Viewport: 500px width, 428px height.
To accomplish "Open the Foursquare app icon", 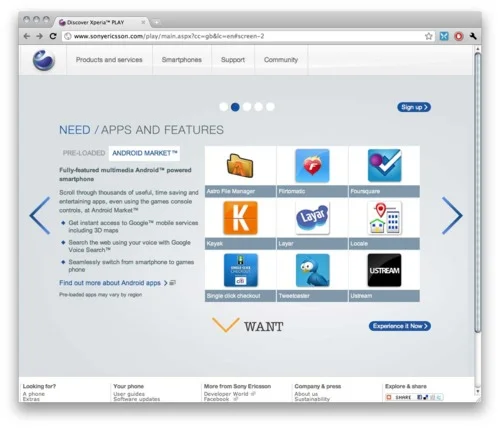I will point(384,165).
